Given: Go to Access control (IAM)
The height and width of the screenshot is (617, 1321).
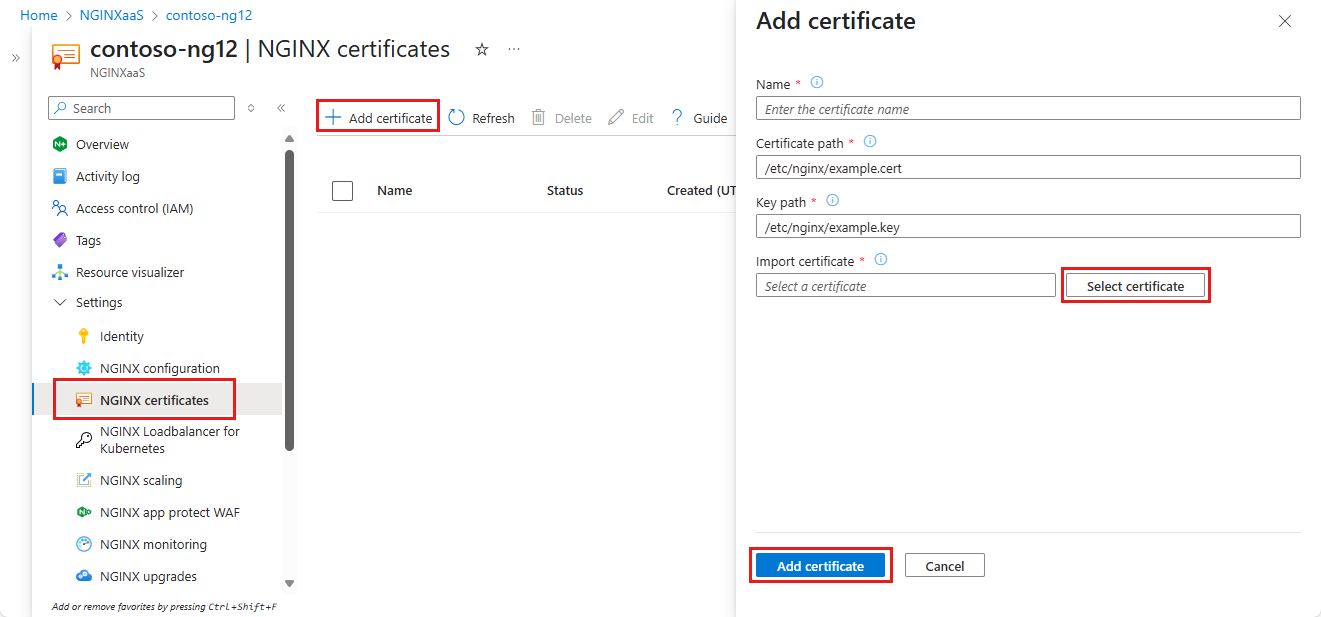Looking at the screenshot, I should 135,208.
